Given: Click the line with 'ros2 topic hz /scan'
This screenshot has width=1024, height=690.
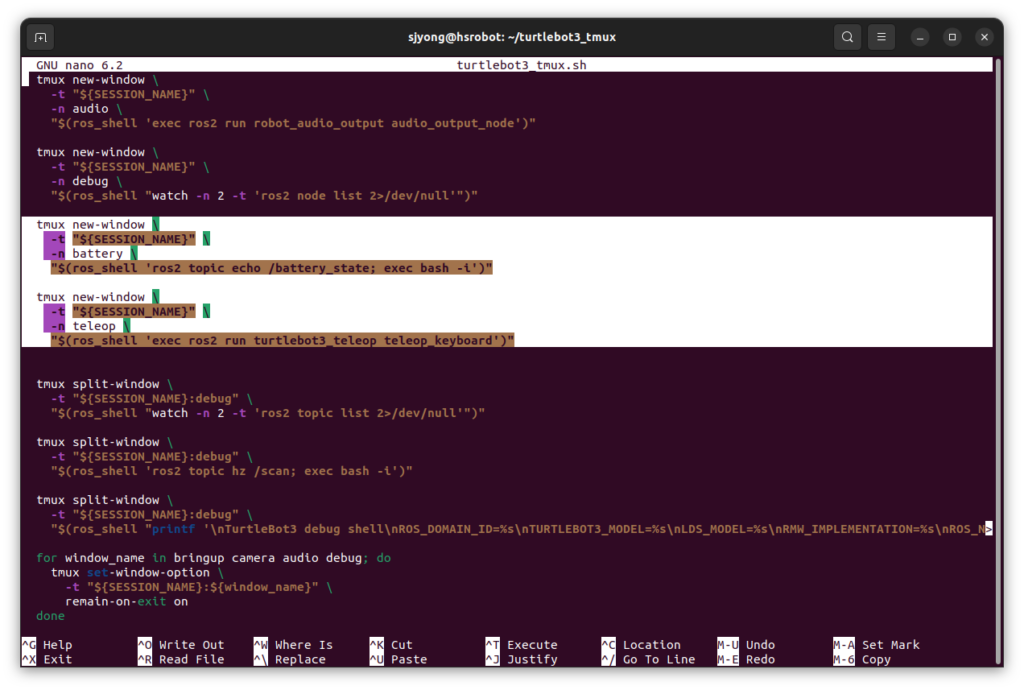Looking at the screenshot, I should (x=232, y=471).
